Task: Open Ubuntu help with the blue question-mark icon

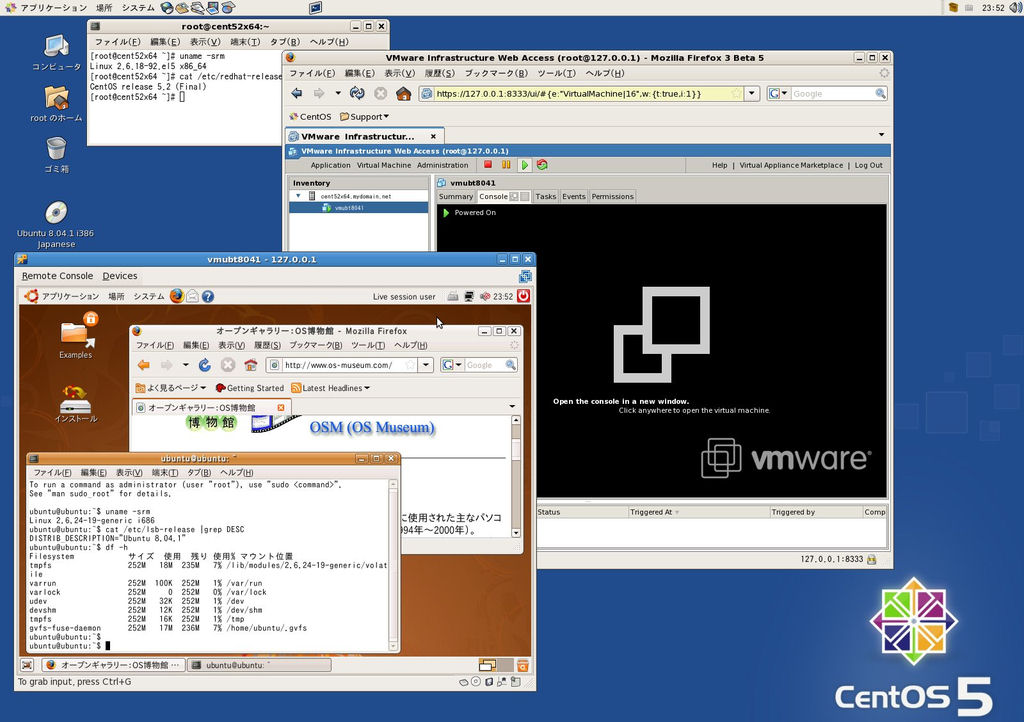Action: click(208, 296)
